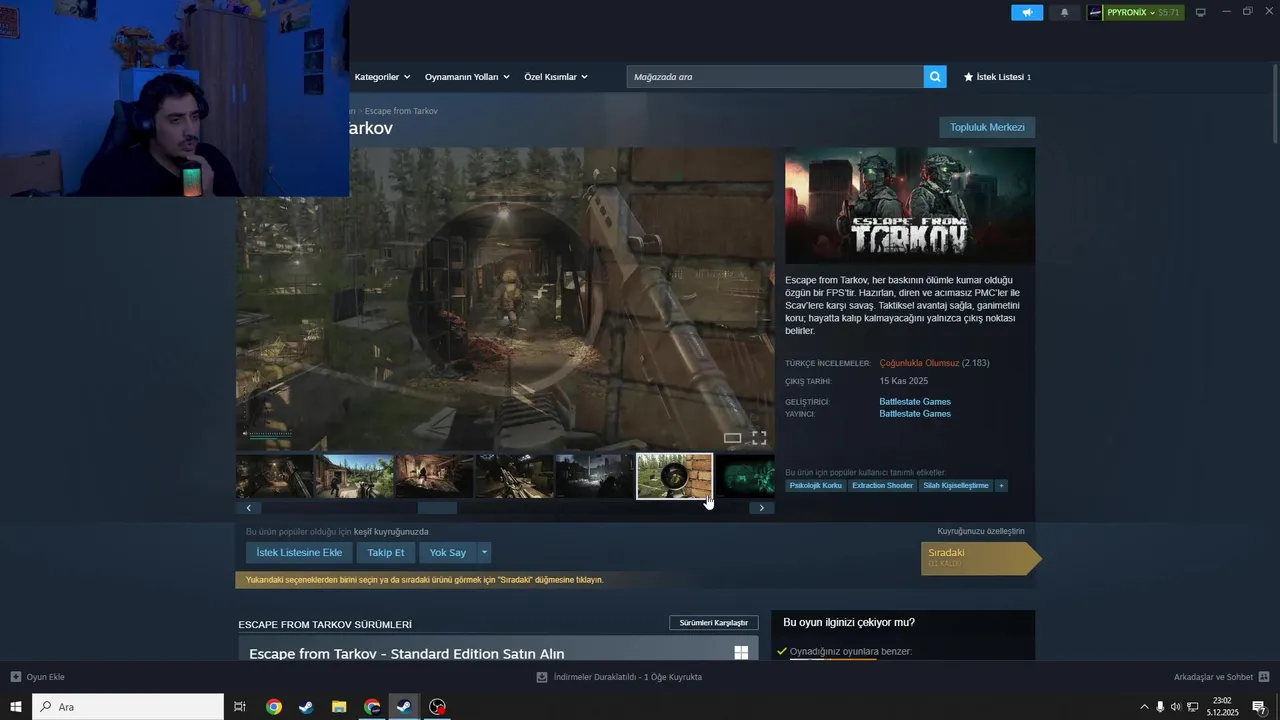Mute the trailer volume icon
The height and width of the screenshot is (720, 1280).
(245, 434)
